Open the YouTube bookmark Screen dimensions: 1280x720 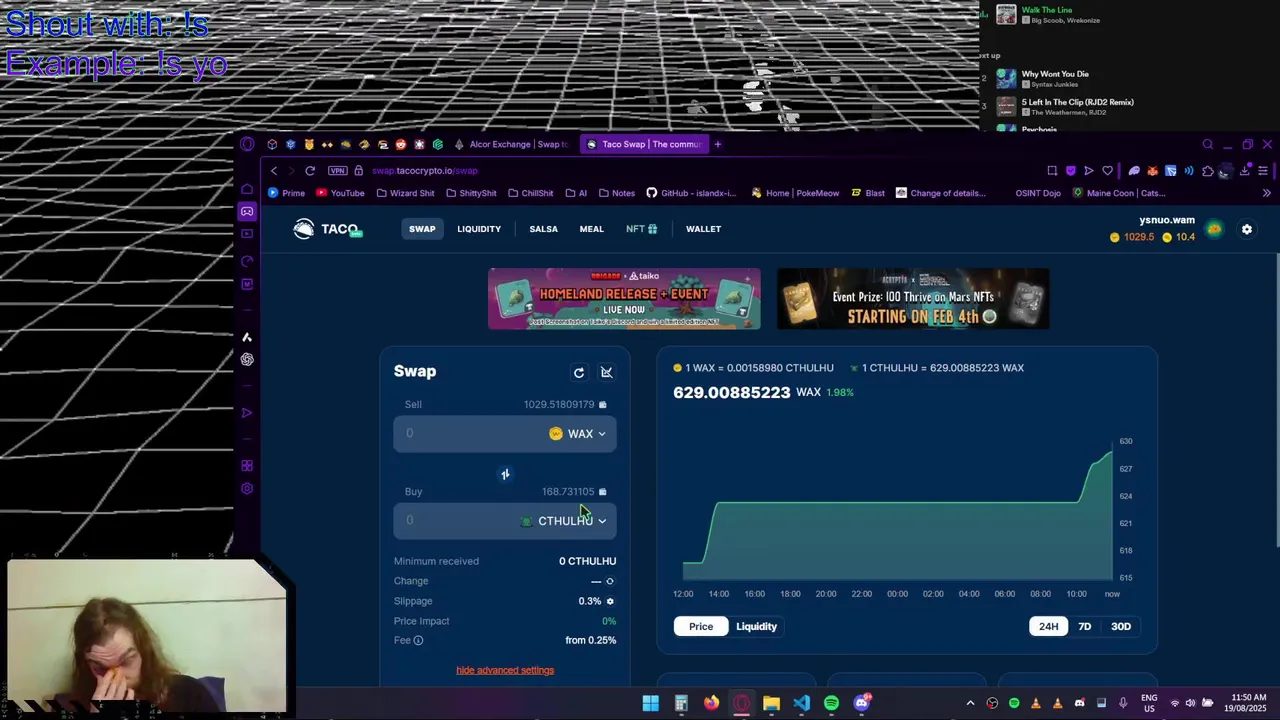click(x=340, y=193)
